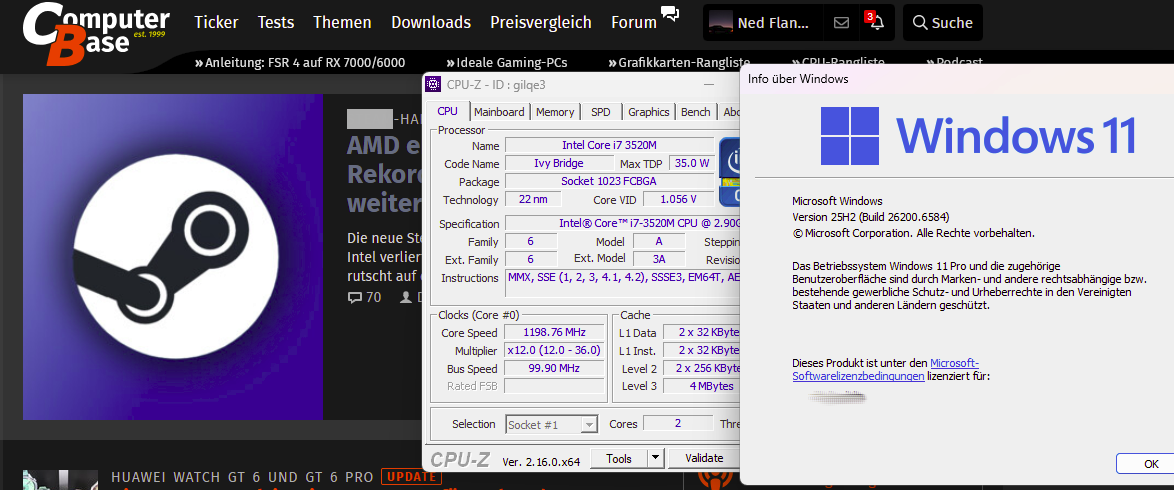Open notifications bell with 3 badge
This screenshot has width=1174, height=490.
pos(875,22)
